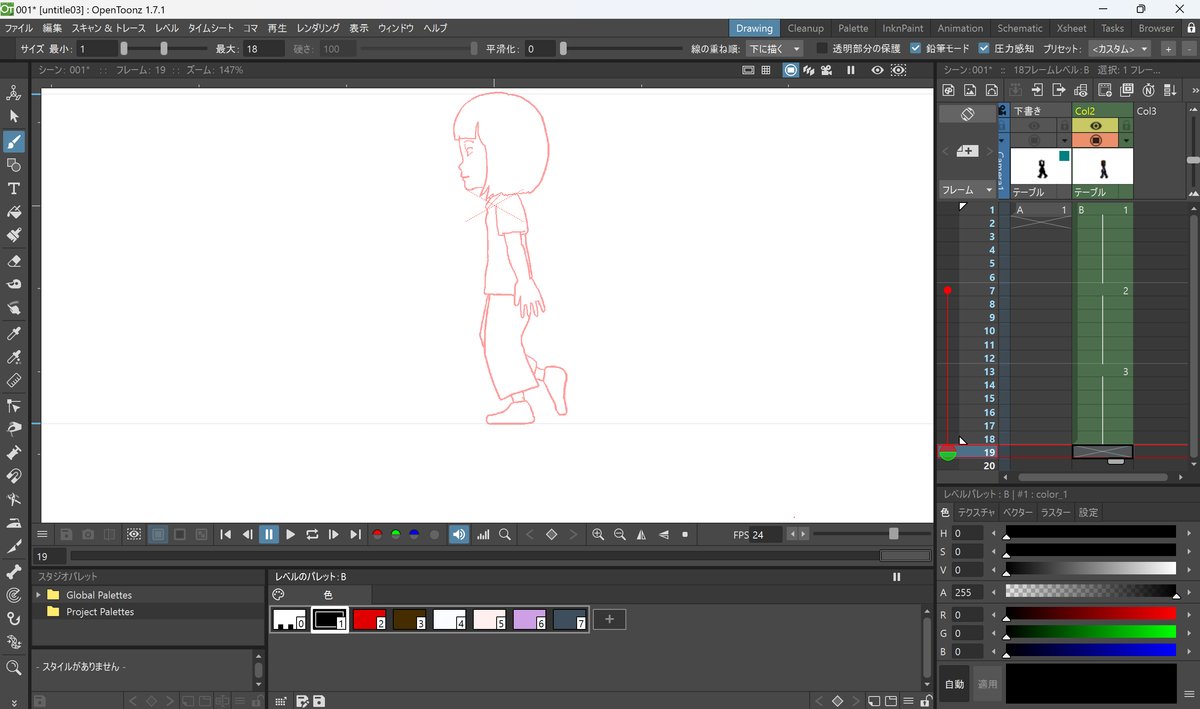Image resolution: width=1200 pixels, height=709 pixels.
Task: Toggle Col2 camstand visibility
Action: click(1096, 141)
